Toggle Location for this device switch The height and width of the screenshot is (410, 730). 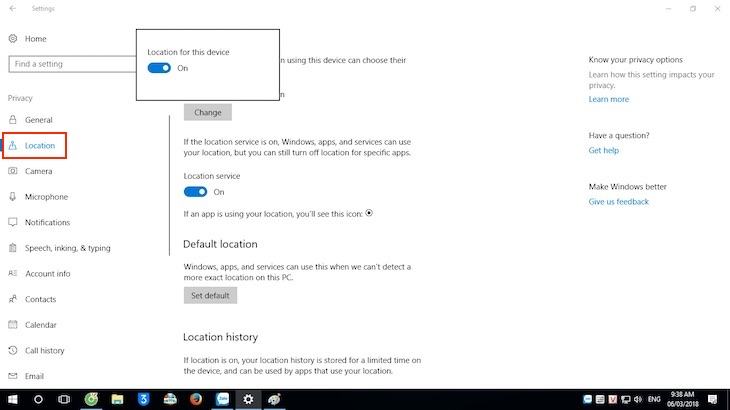pyautogui.click(x=159, y=68)
